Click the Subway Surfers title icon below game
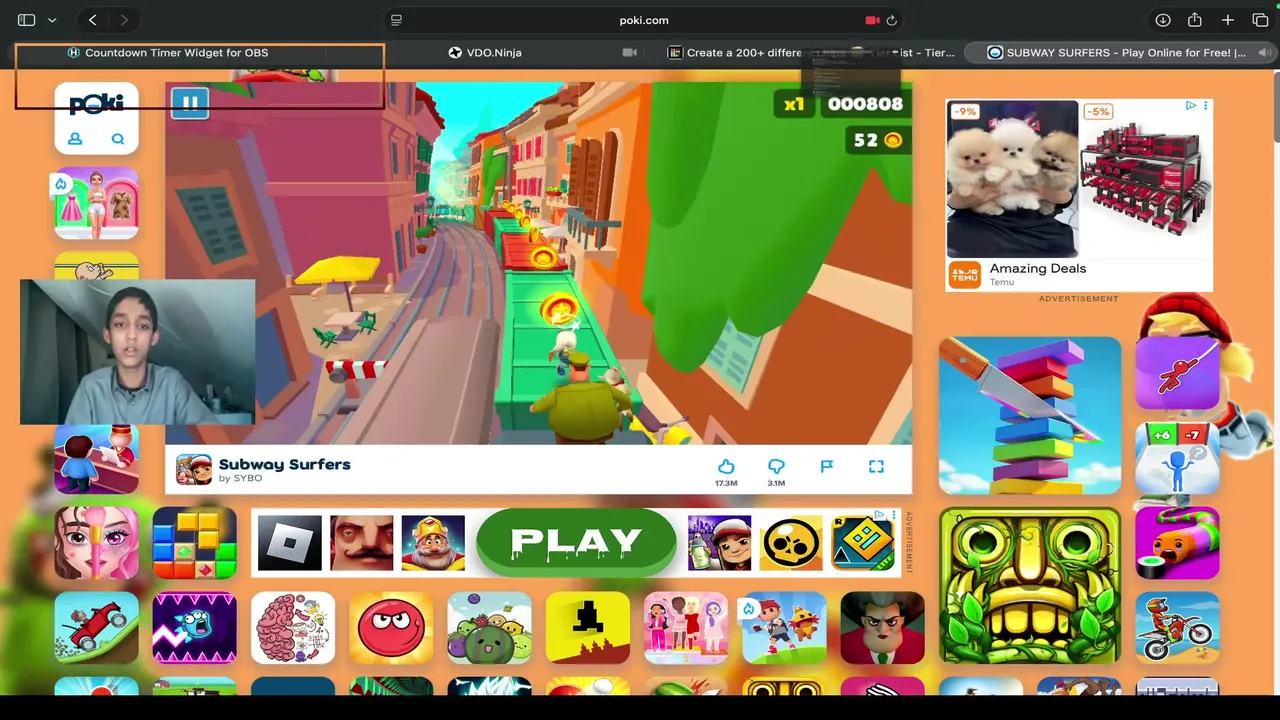This screenshot has width=1280, height=720. [194, 469]
